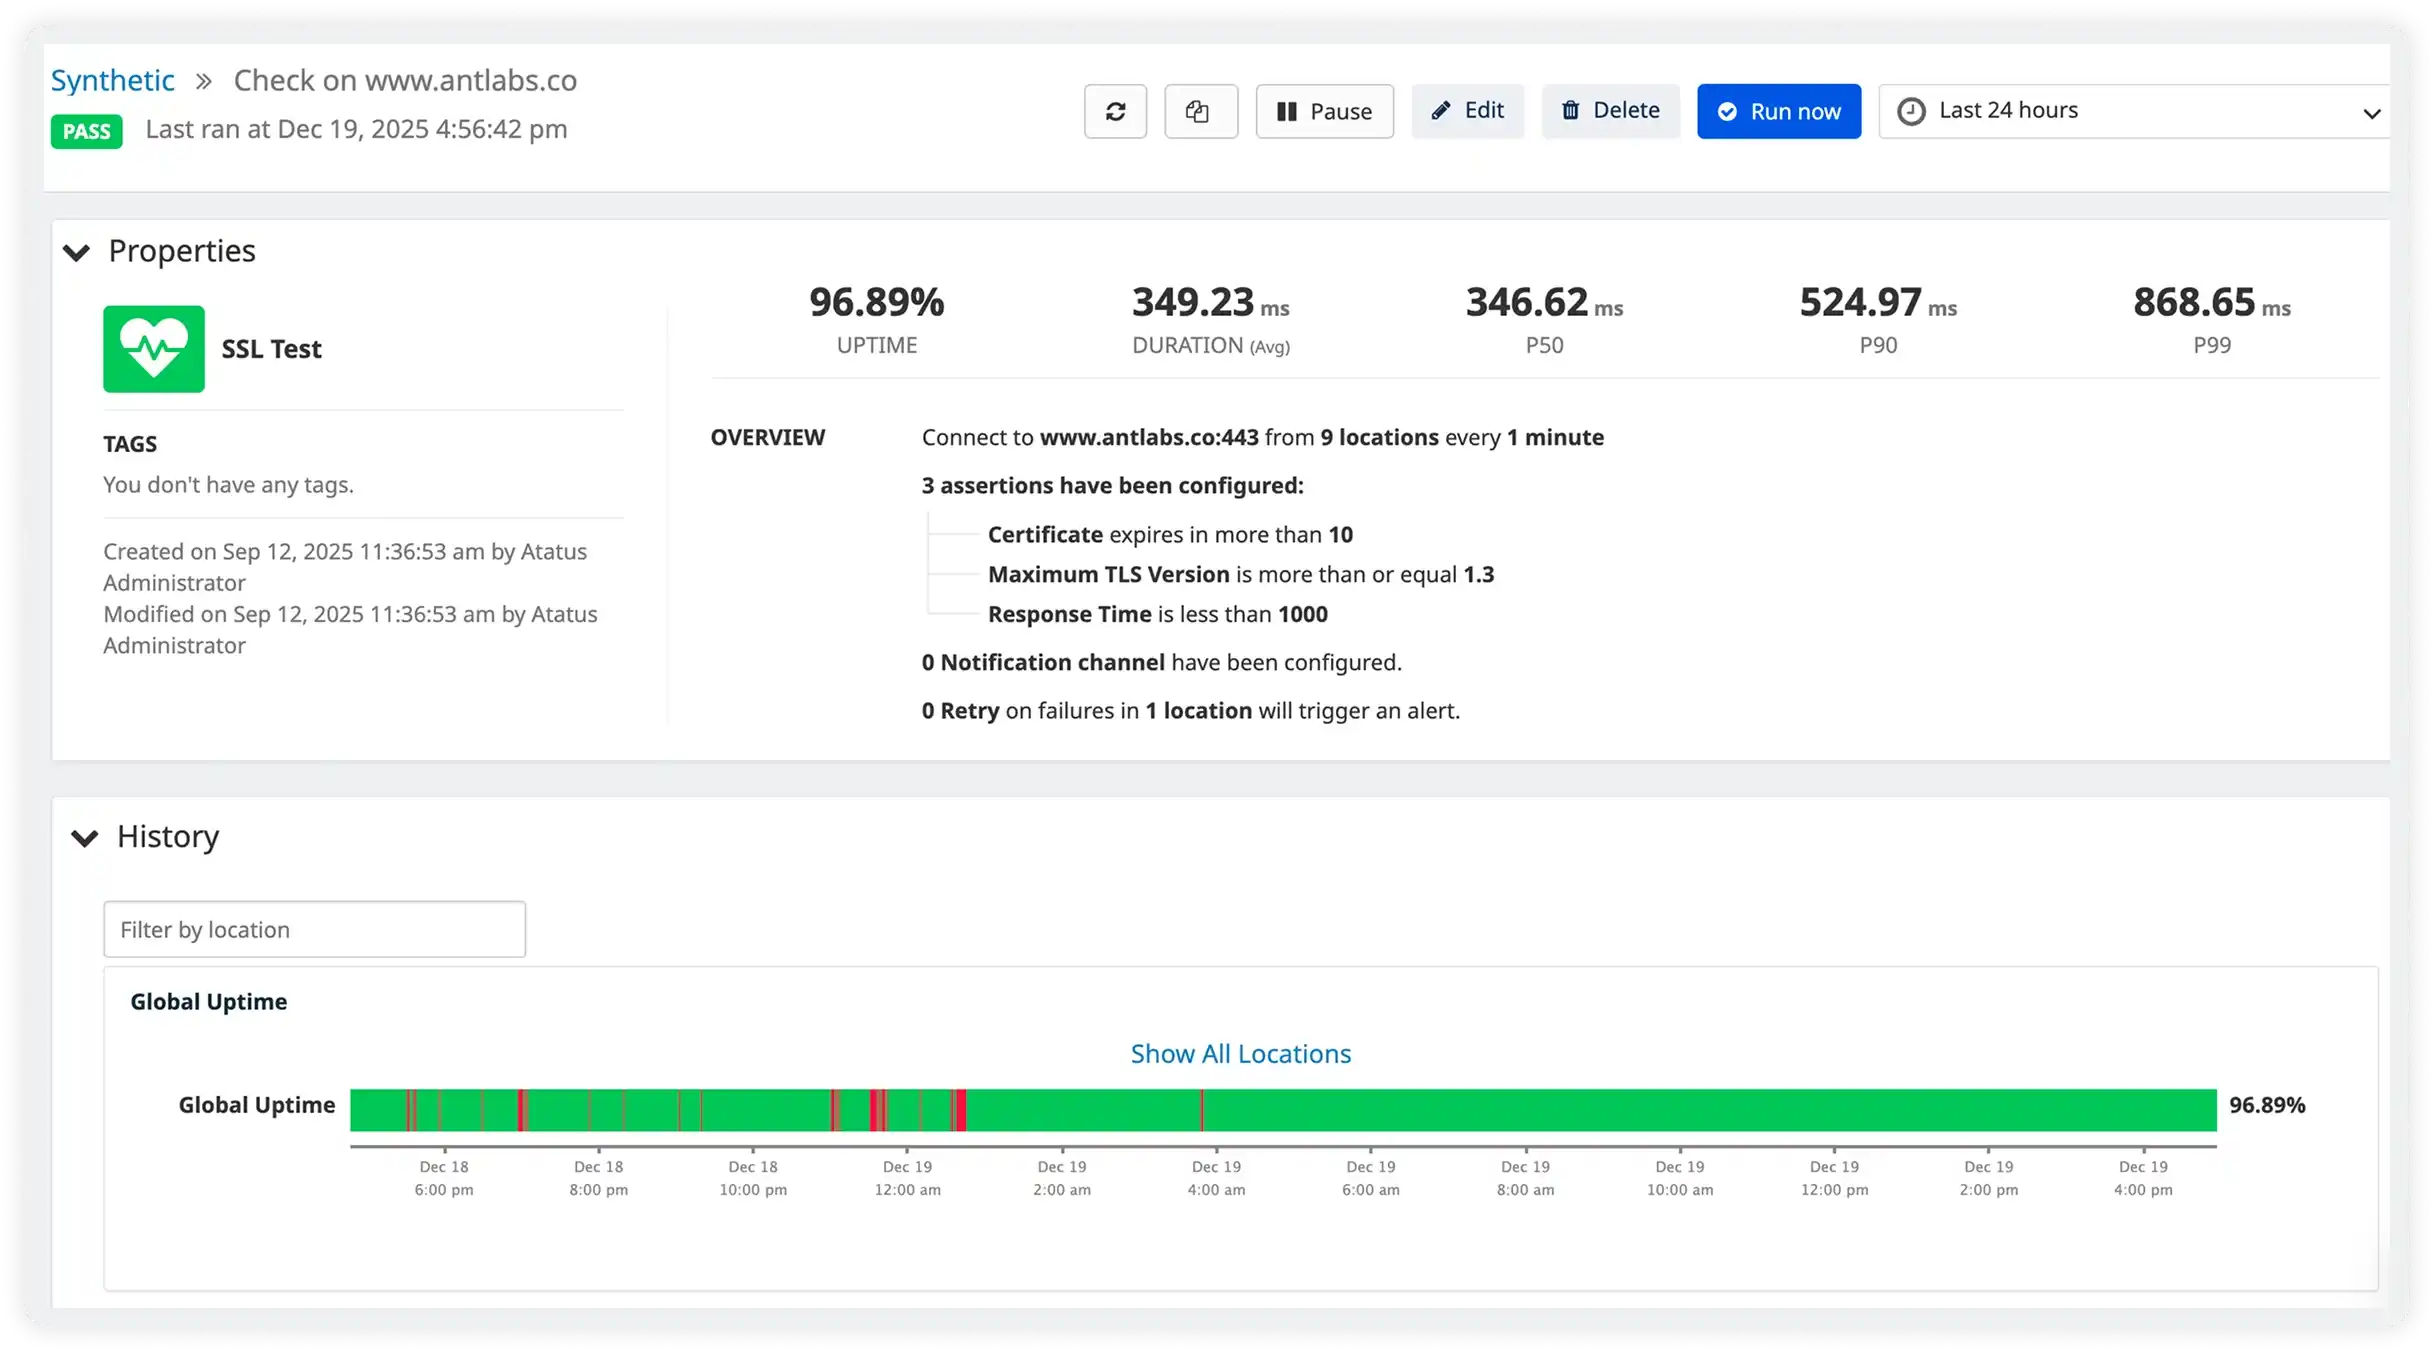This screenshot has width=2434, height=1352.
Task: Toggle the PASS status badge
Action: (86, 131)
